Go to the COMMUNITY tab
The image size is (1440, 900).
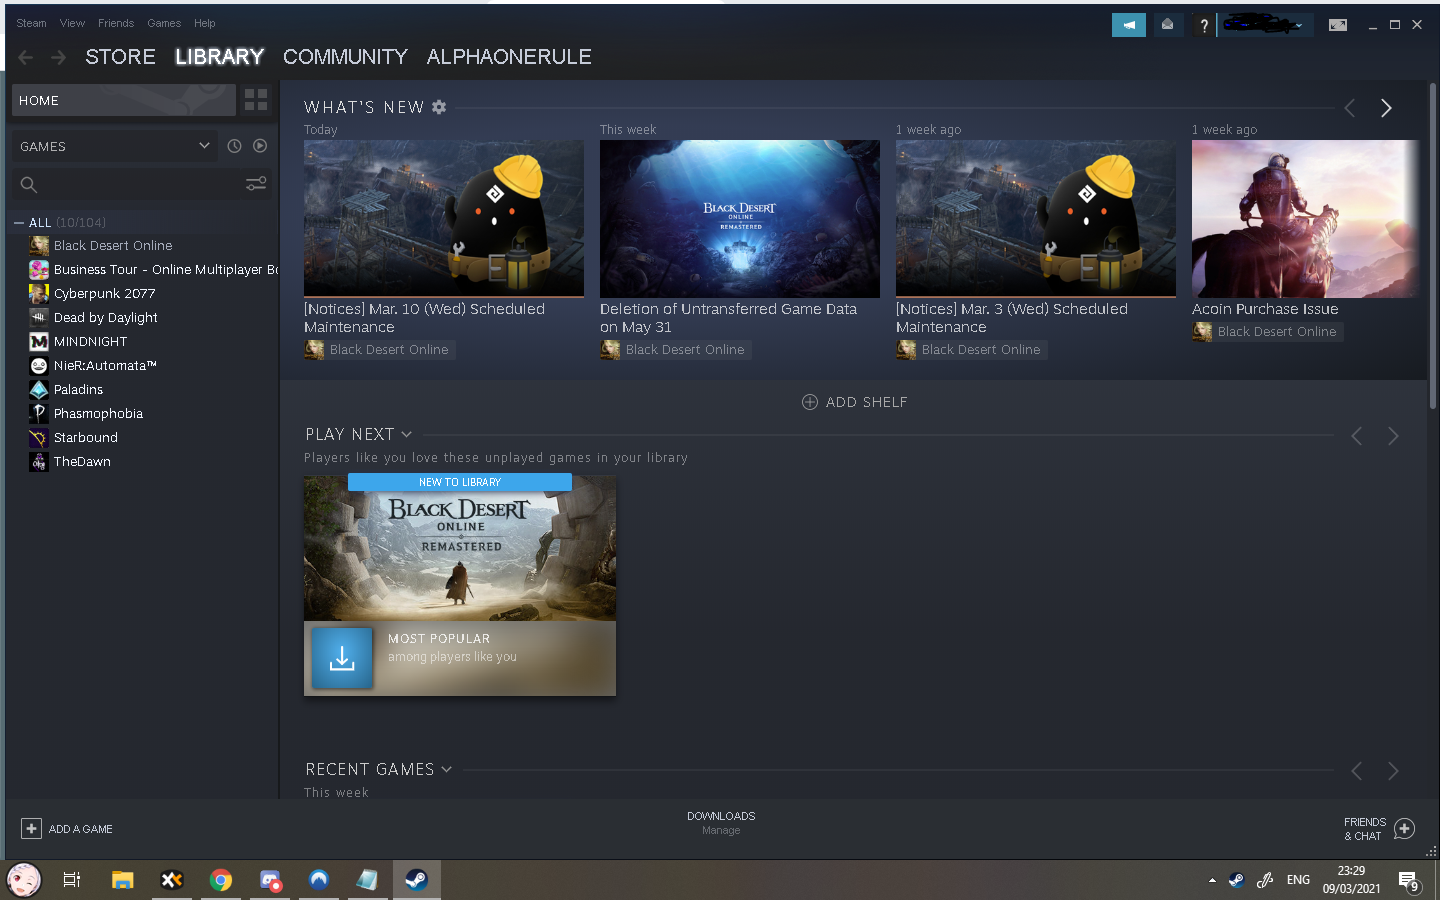click(x=345, y=57)
